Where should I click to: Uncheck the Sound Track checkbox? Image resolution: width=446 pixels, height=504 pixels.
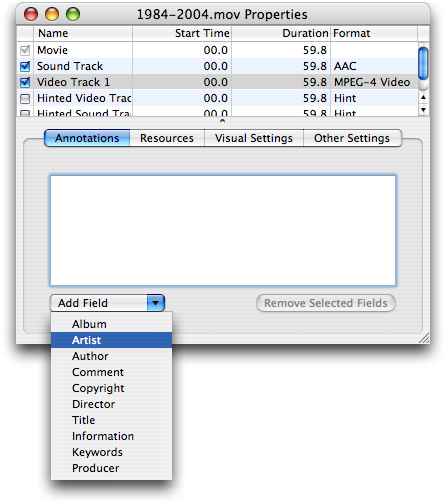(x=25, y=66)
